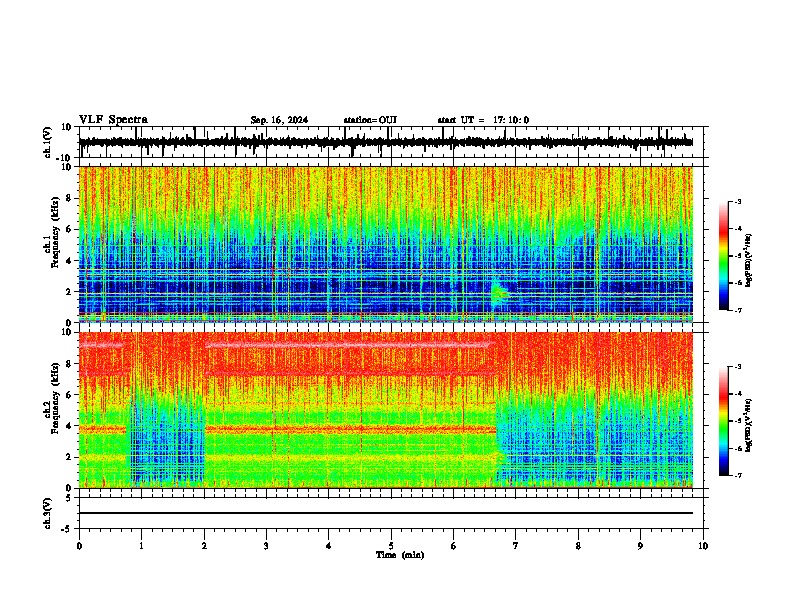Click the "6" kHz tick on ch.2 frequency axis
This screenshot has width=792, height=612.
point(69,395)
